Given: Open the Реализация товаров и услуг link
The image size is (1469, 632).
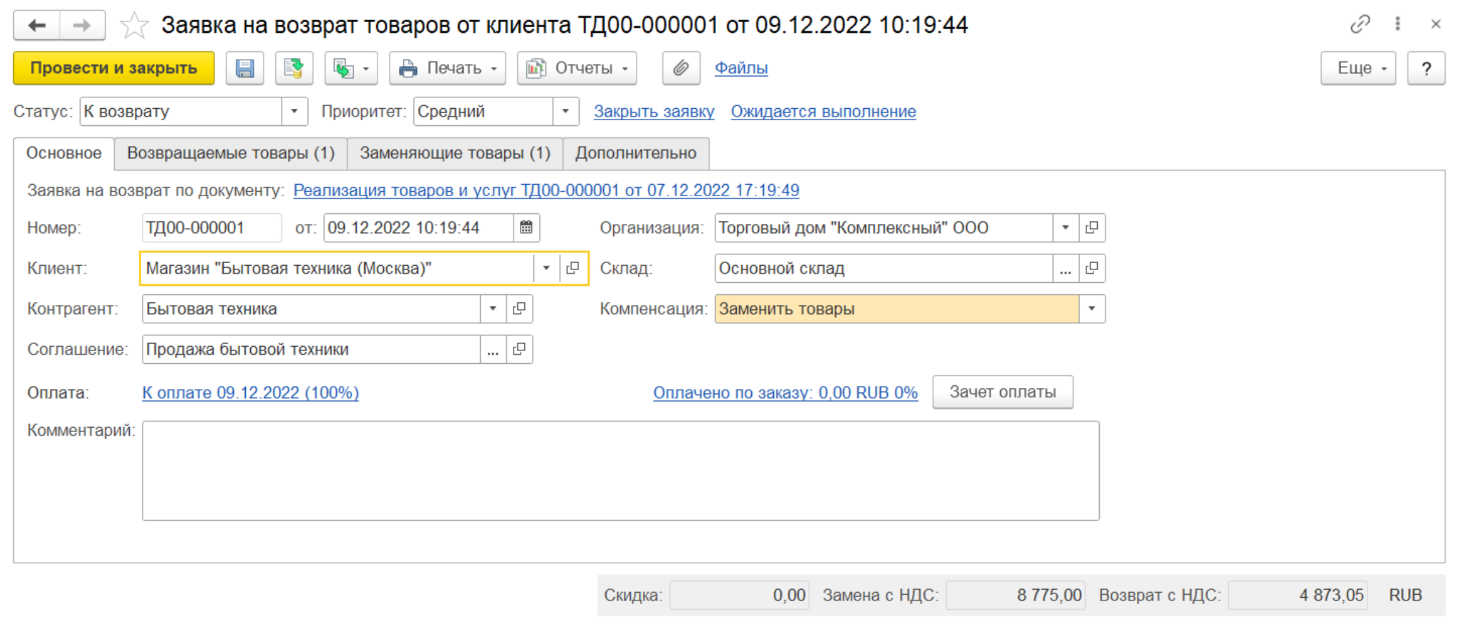Looking at the screenshot, I should (x=546, y=190).
